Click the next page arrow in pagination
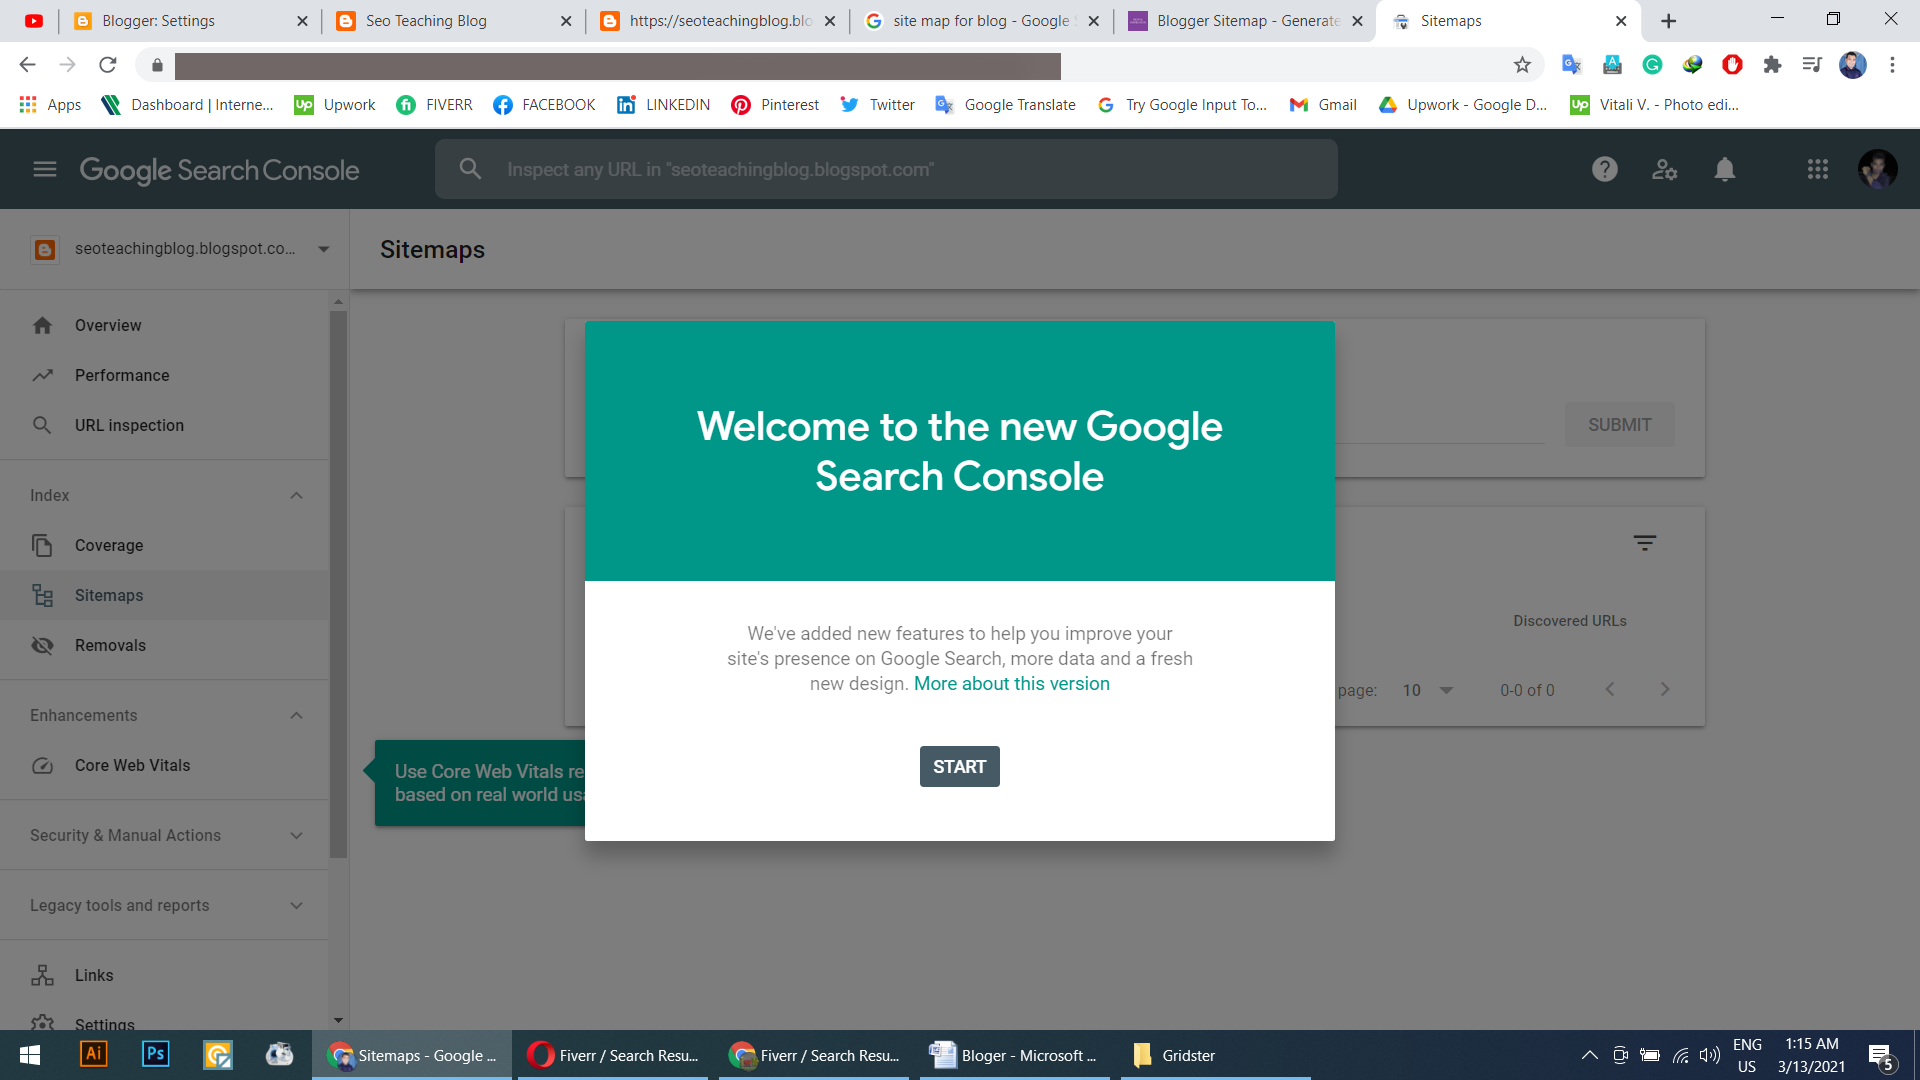 [x=1665, y=689]
